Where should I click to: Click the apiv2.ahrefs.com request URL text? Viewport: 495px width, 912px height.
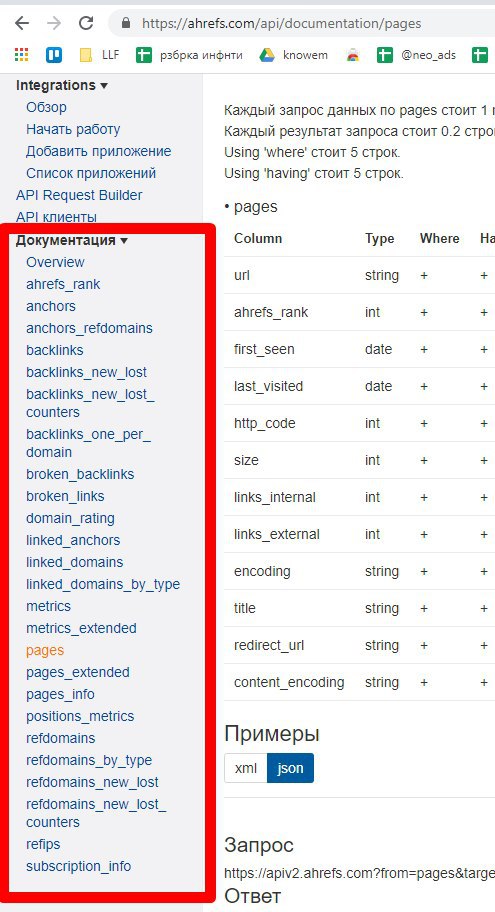[x=359, y=874]
